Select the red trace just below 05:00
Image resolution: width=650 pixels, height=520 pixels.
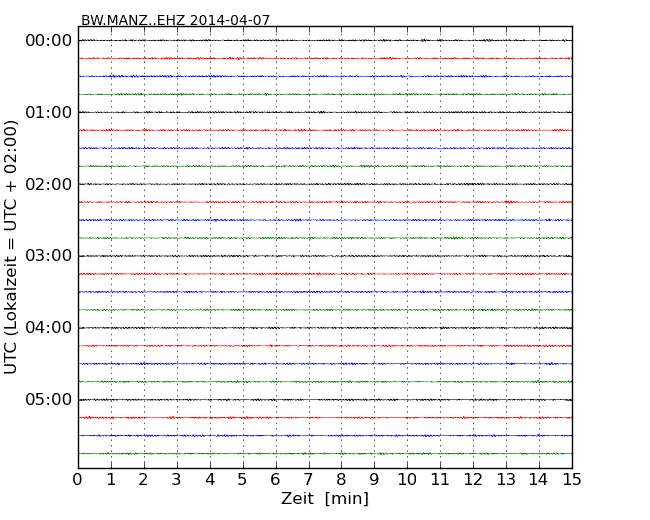click(x=325, y=418)
